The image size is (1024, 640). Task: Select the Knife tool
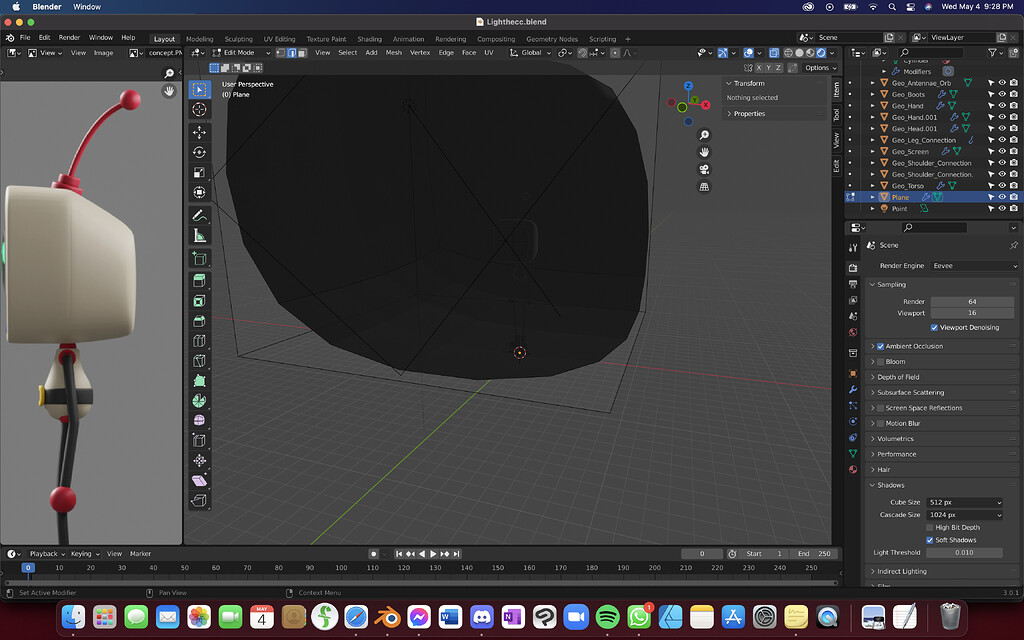[x=199, y=360]
